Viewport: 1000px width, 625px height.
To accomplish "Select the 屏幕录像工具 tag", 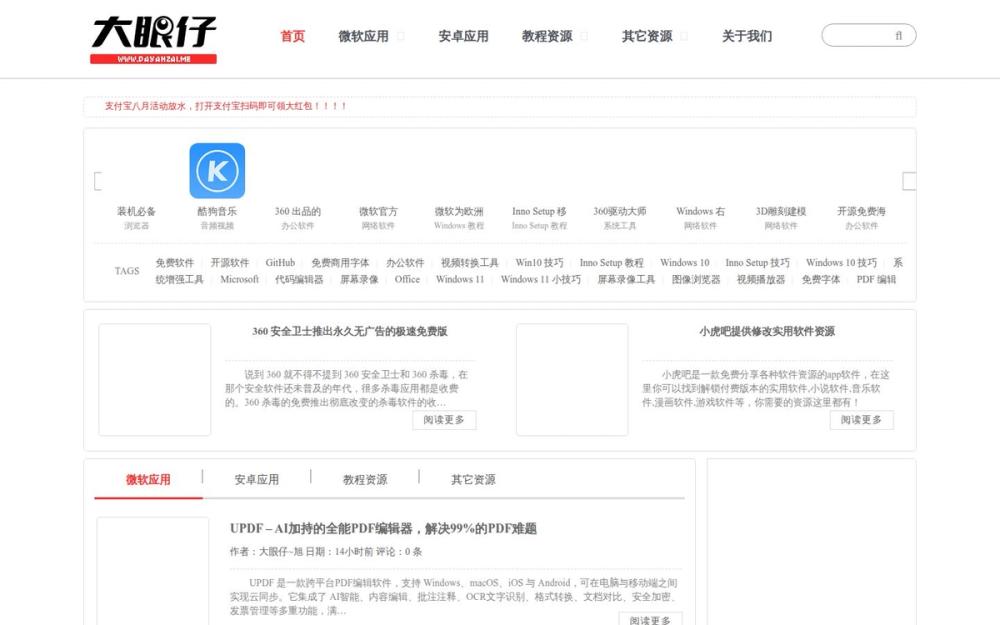I will point(626,279).
